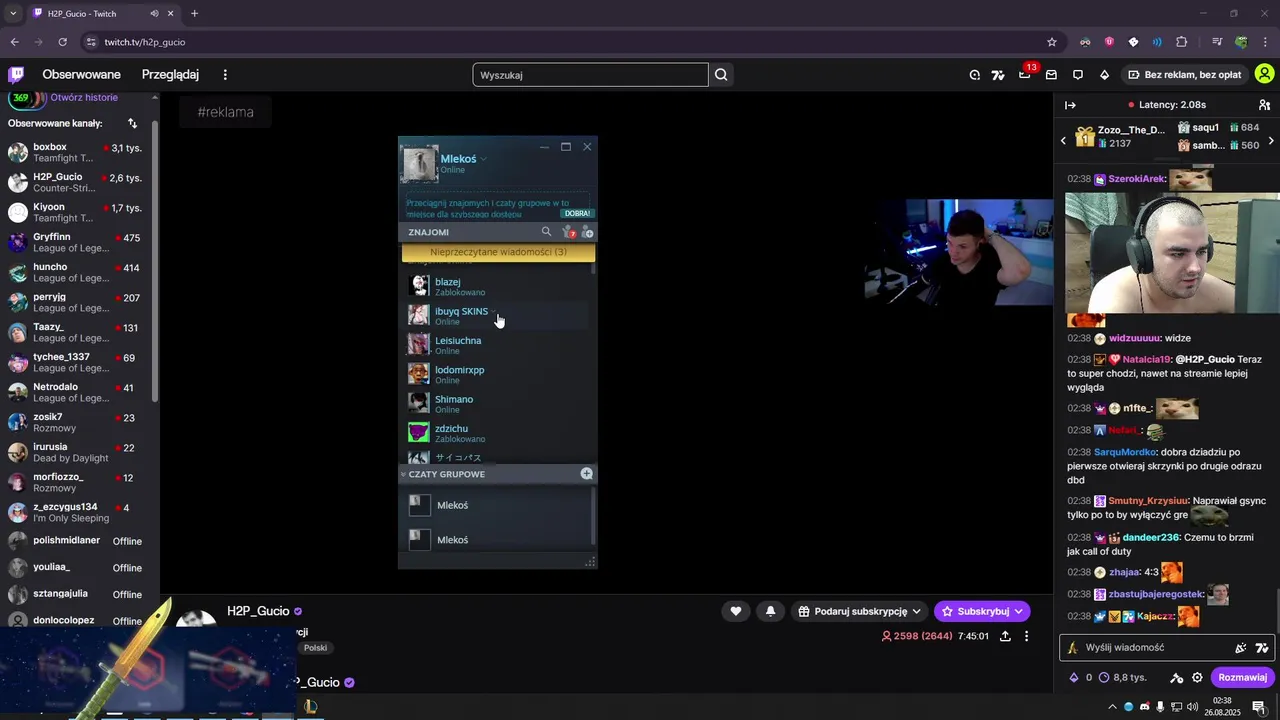Screen dimensions: 1280x720
Task: Click the party popper icon in chat input
Action: pos(1241,648)
